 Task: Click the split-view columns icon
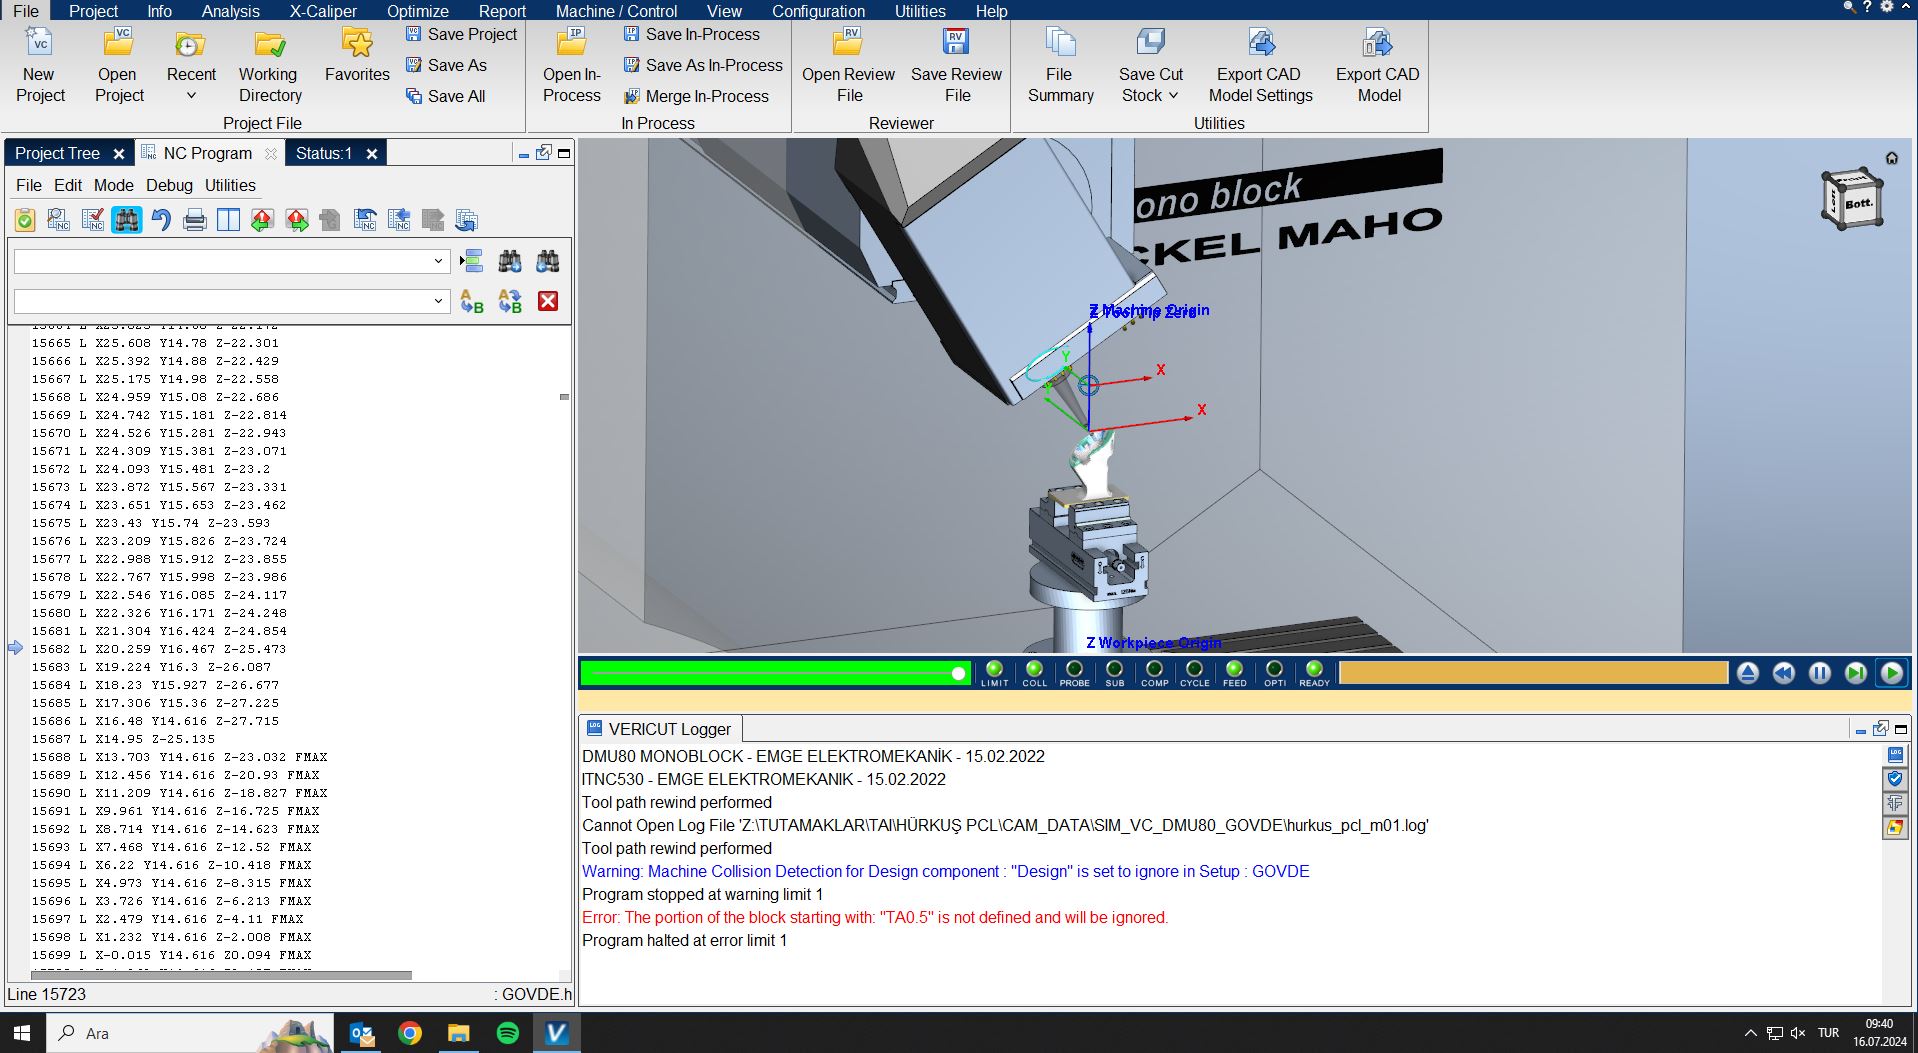tap(228, 220)
